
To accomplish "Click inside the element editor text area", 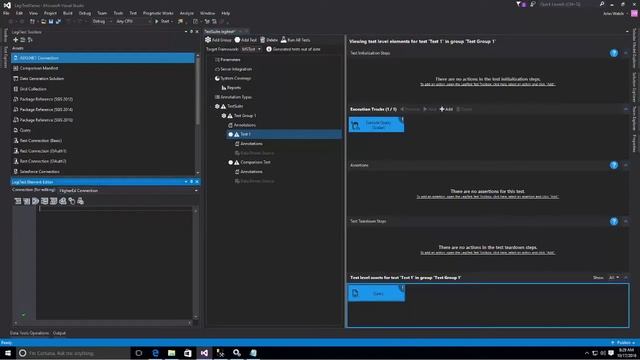I will coord(114,263).
